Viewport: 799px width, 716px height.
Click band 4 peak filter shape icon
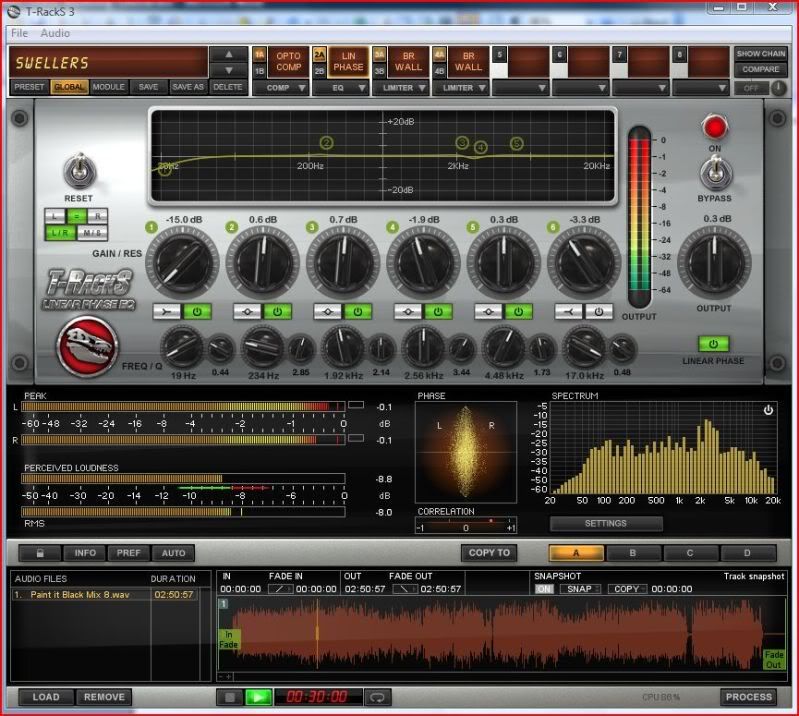(408, 311)
